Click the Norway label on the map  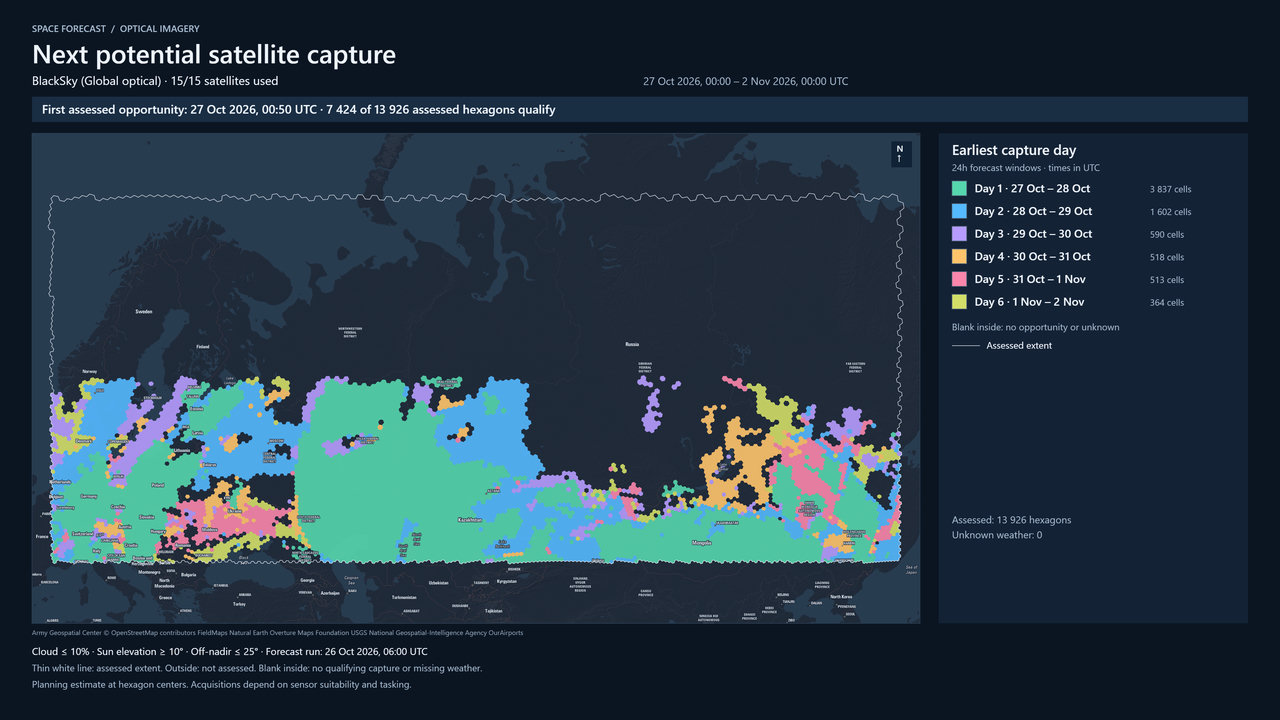[x=90, y=372]
